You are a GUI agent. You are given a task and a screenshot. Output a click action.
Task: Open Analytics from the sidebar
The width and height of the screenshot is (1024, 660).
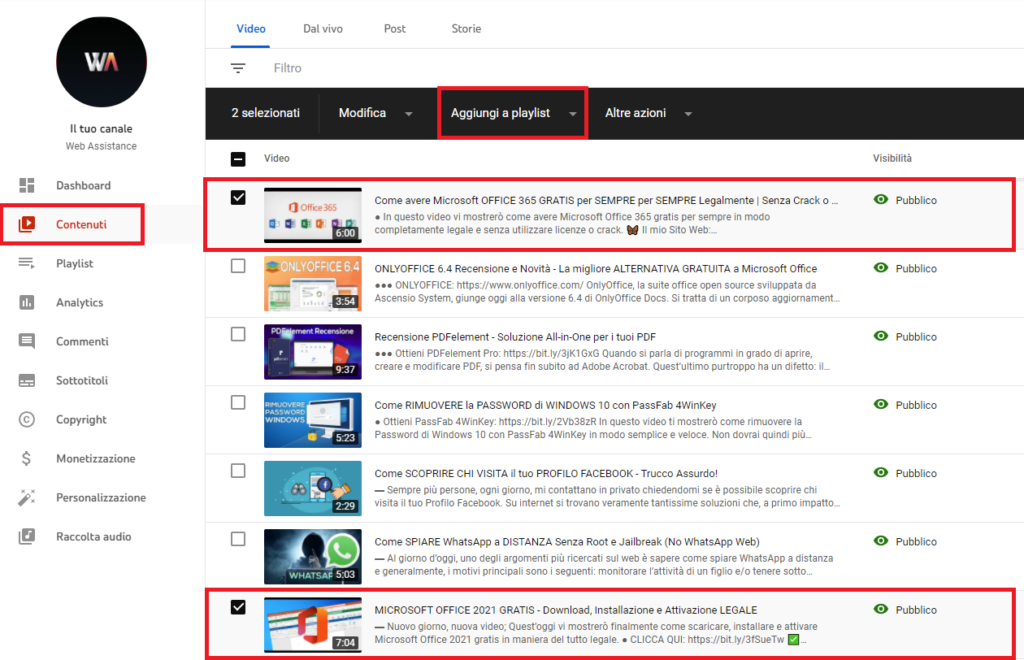click(x=80, y=302)
